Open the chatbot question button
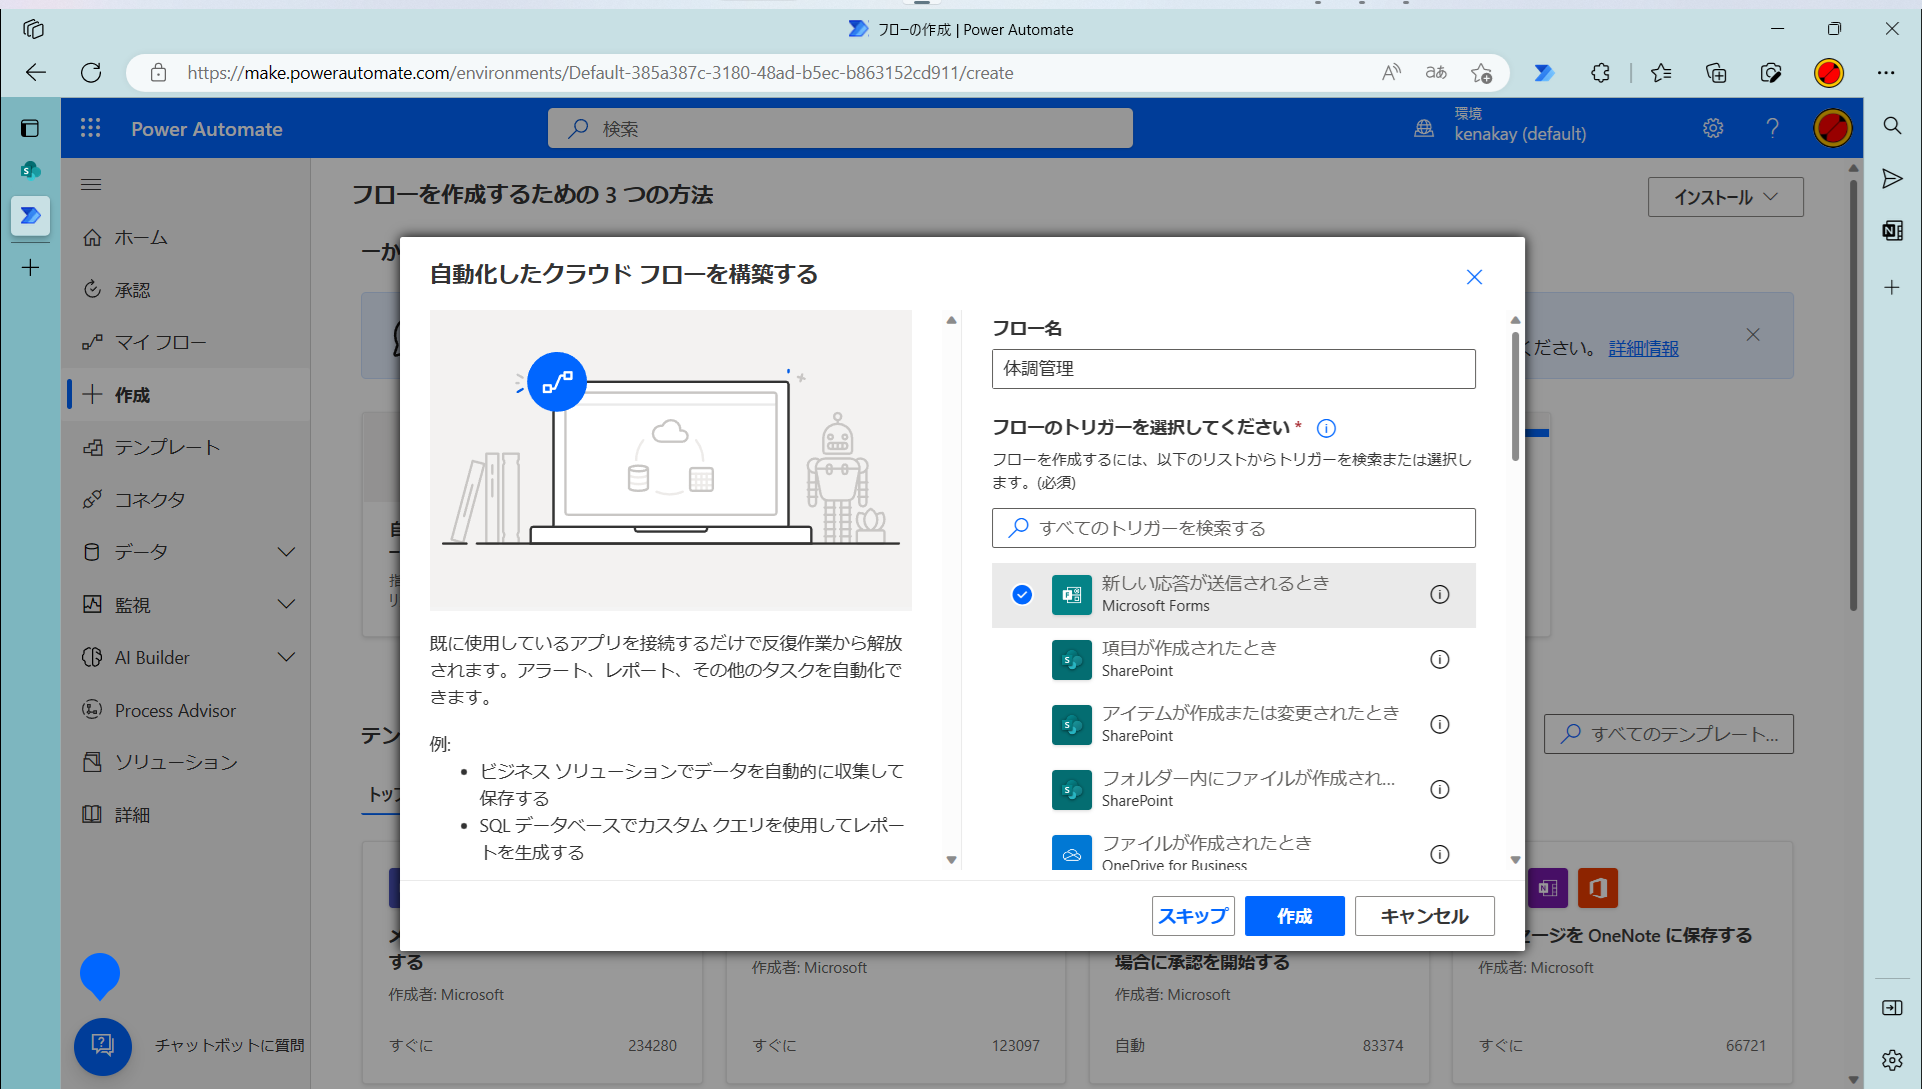Screen dimensions: 1922x1089 coord(103,1045)
